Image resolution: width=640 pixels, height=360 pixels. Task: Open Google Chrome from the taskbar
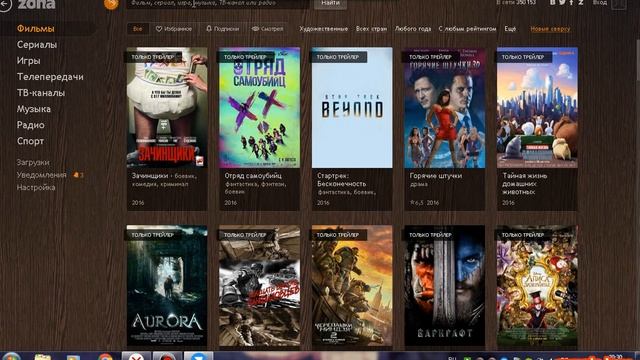(x=105, y=358)
